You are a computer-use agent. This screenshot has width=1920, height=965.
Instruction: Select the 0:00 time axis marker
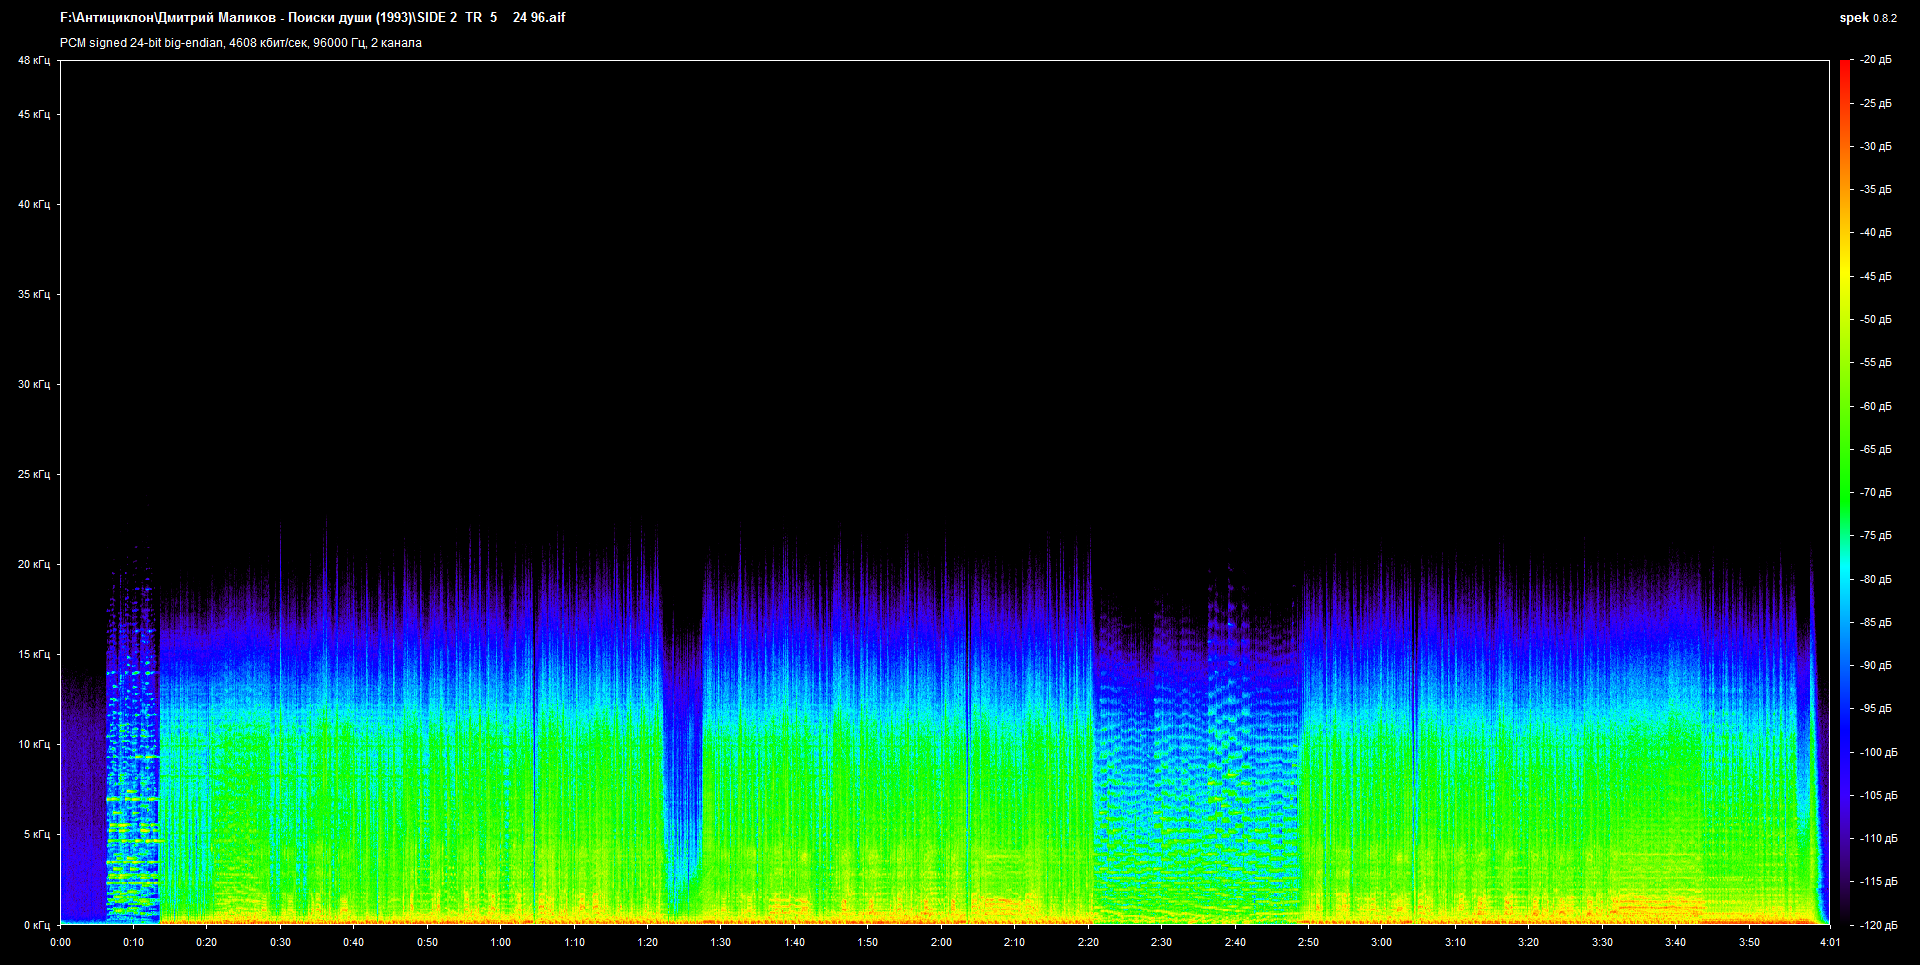pyautogui.click(x=60, y=942)
